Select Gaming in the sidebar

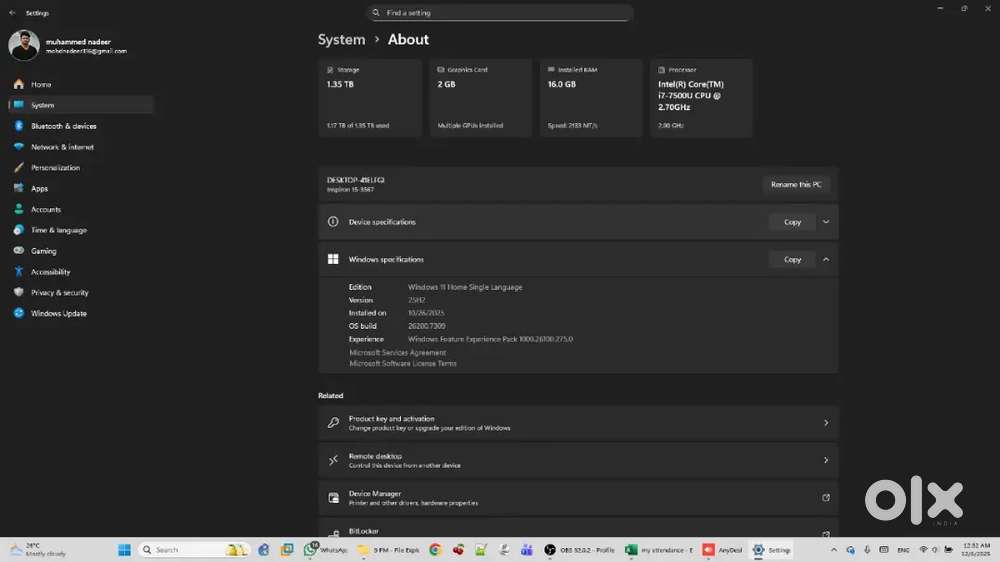pyautogui.click(x=43, y=251)
